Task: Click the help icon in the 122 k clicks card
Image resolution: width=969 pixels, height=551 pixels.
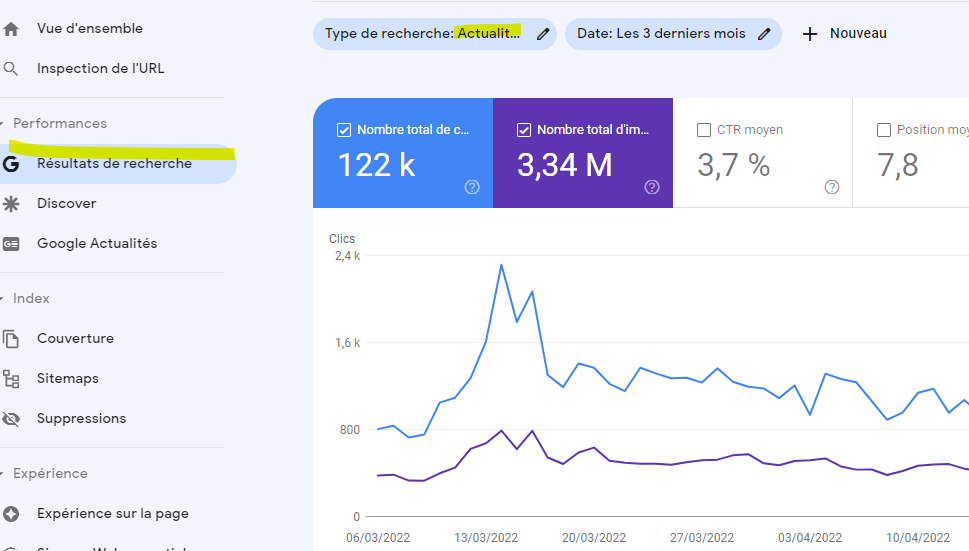Action: tap(472, 187)
